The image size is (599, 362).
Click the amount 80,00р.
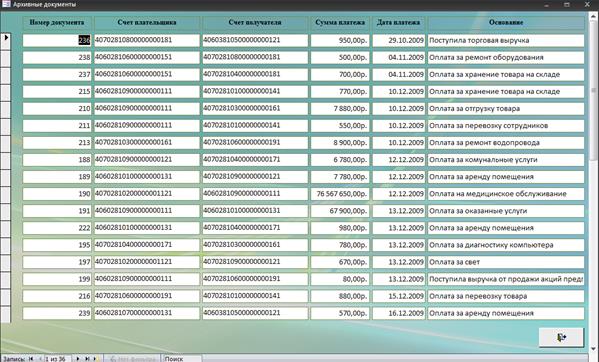(340, 279)
